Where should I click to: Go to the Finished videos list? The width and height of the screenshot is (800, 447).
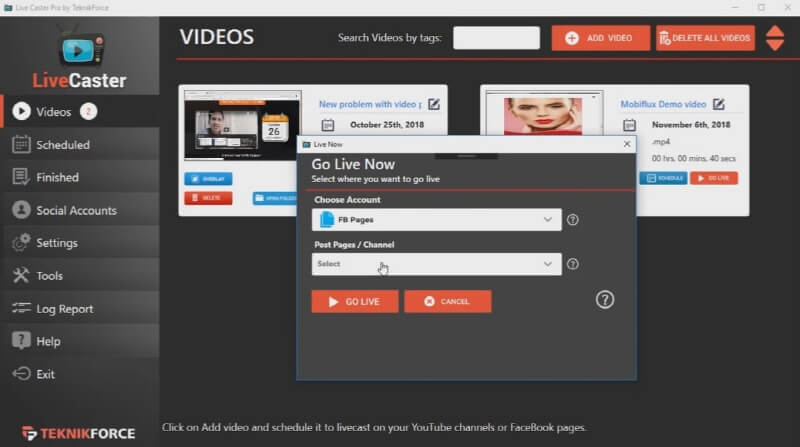[81, 178]
